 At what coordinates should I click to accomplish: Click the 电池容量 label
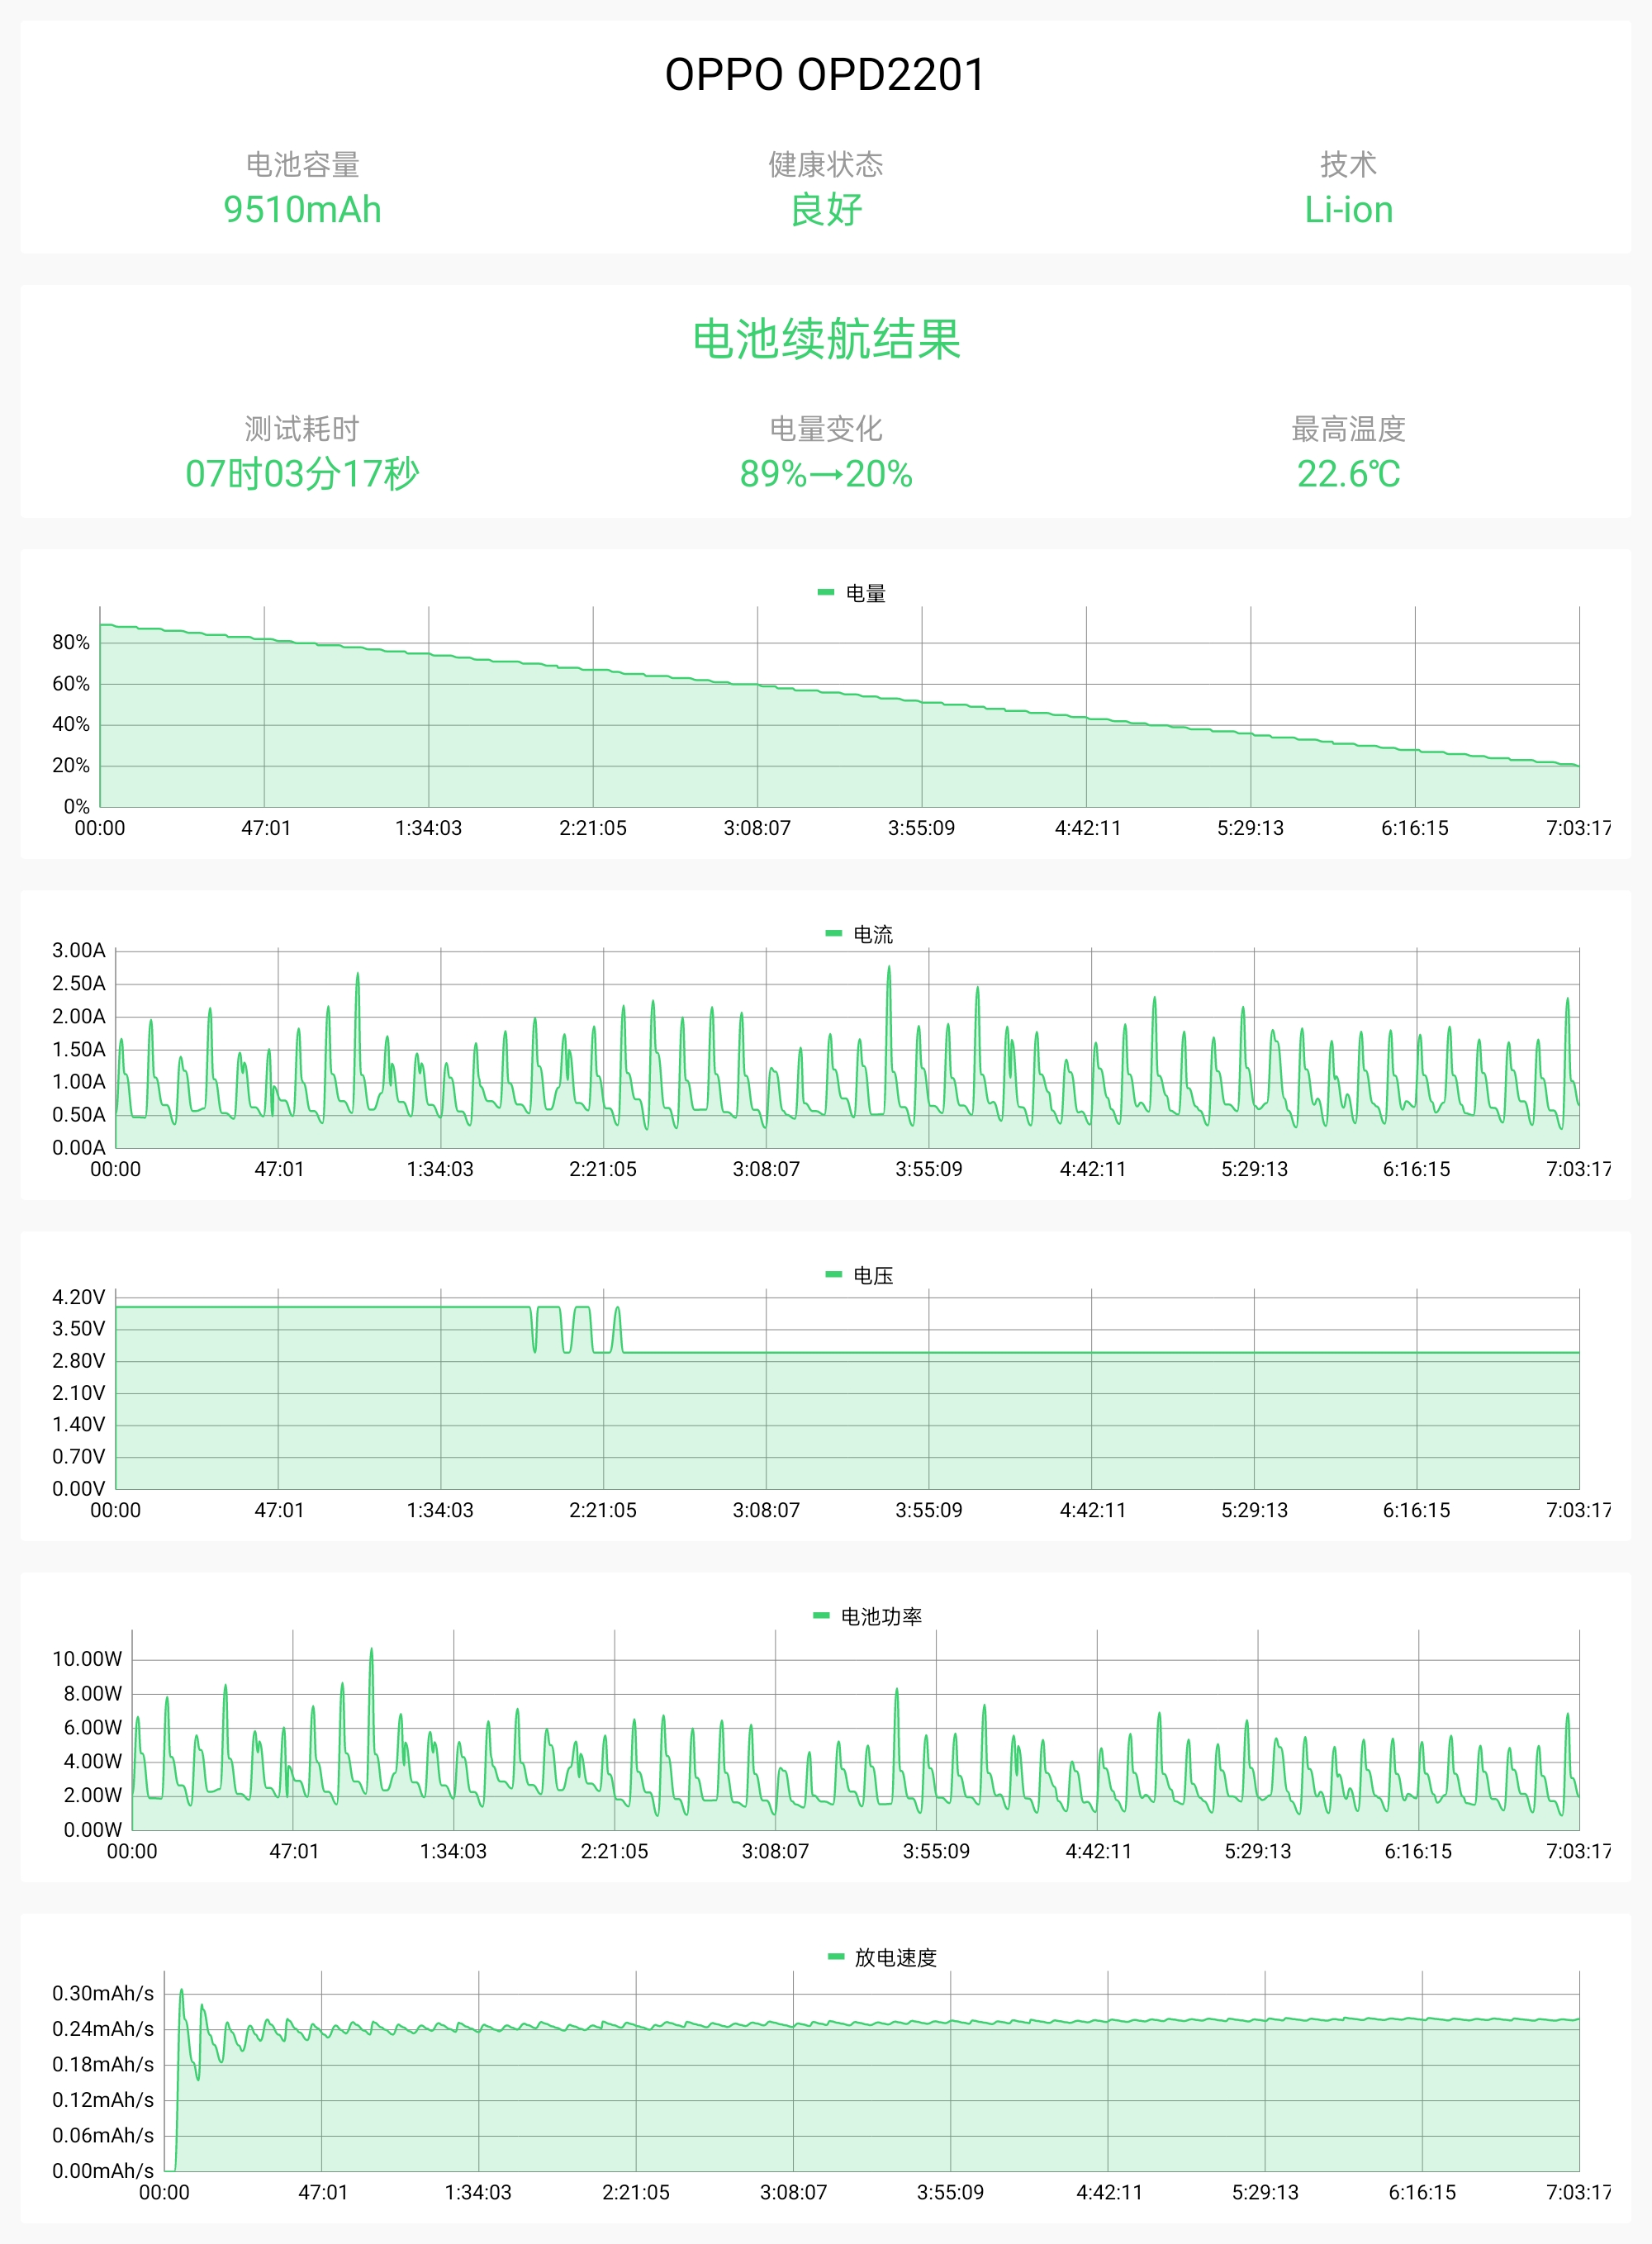pyautogui.click(x=302, y=164)
